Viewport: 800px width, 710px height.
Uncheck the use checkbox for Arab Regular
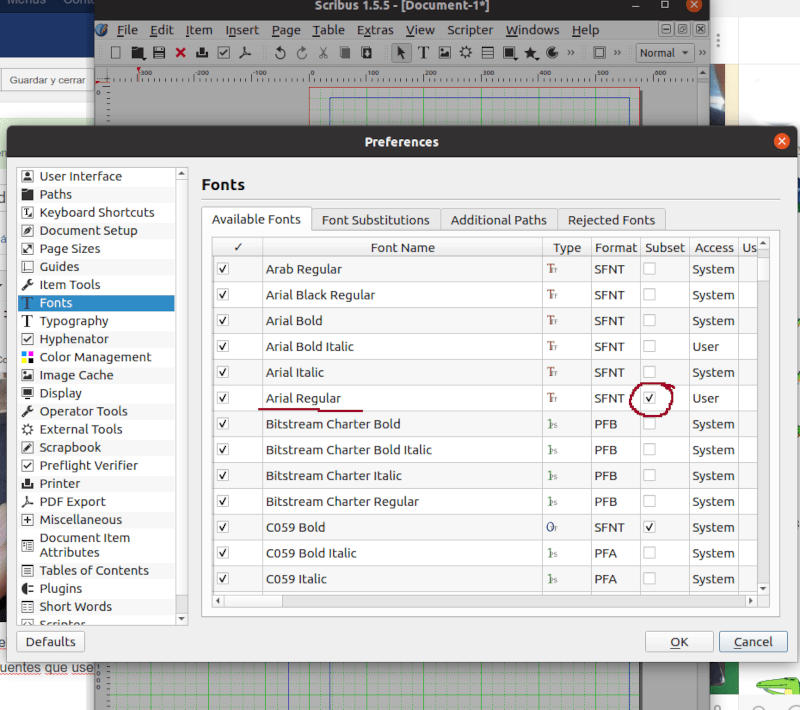223,269
